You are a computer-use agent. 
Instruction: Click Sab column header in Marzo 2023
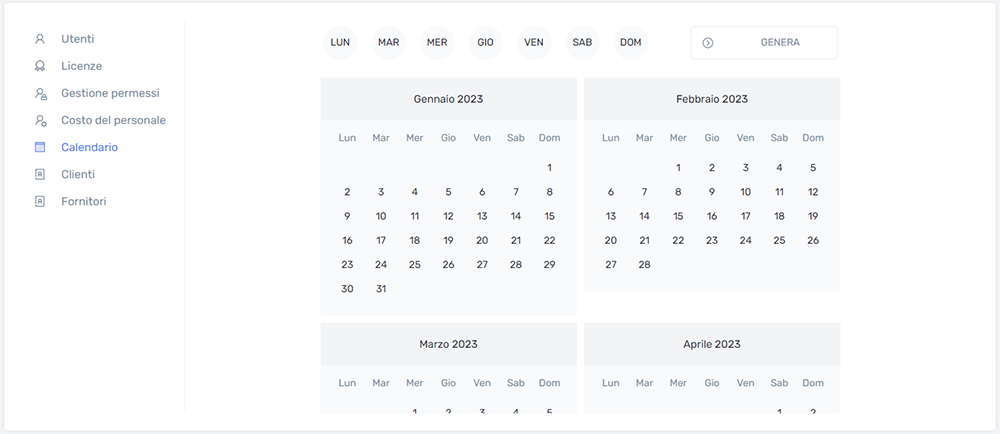click(x=516, y=383)
